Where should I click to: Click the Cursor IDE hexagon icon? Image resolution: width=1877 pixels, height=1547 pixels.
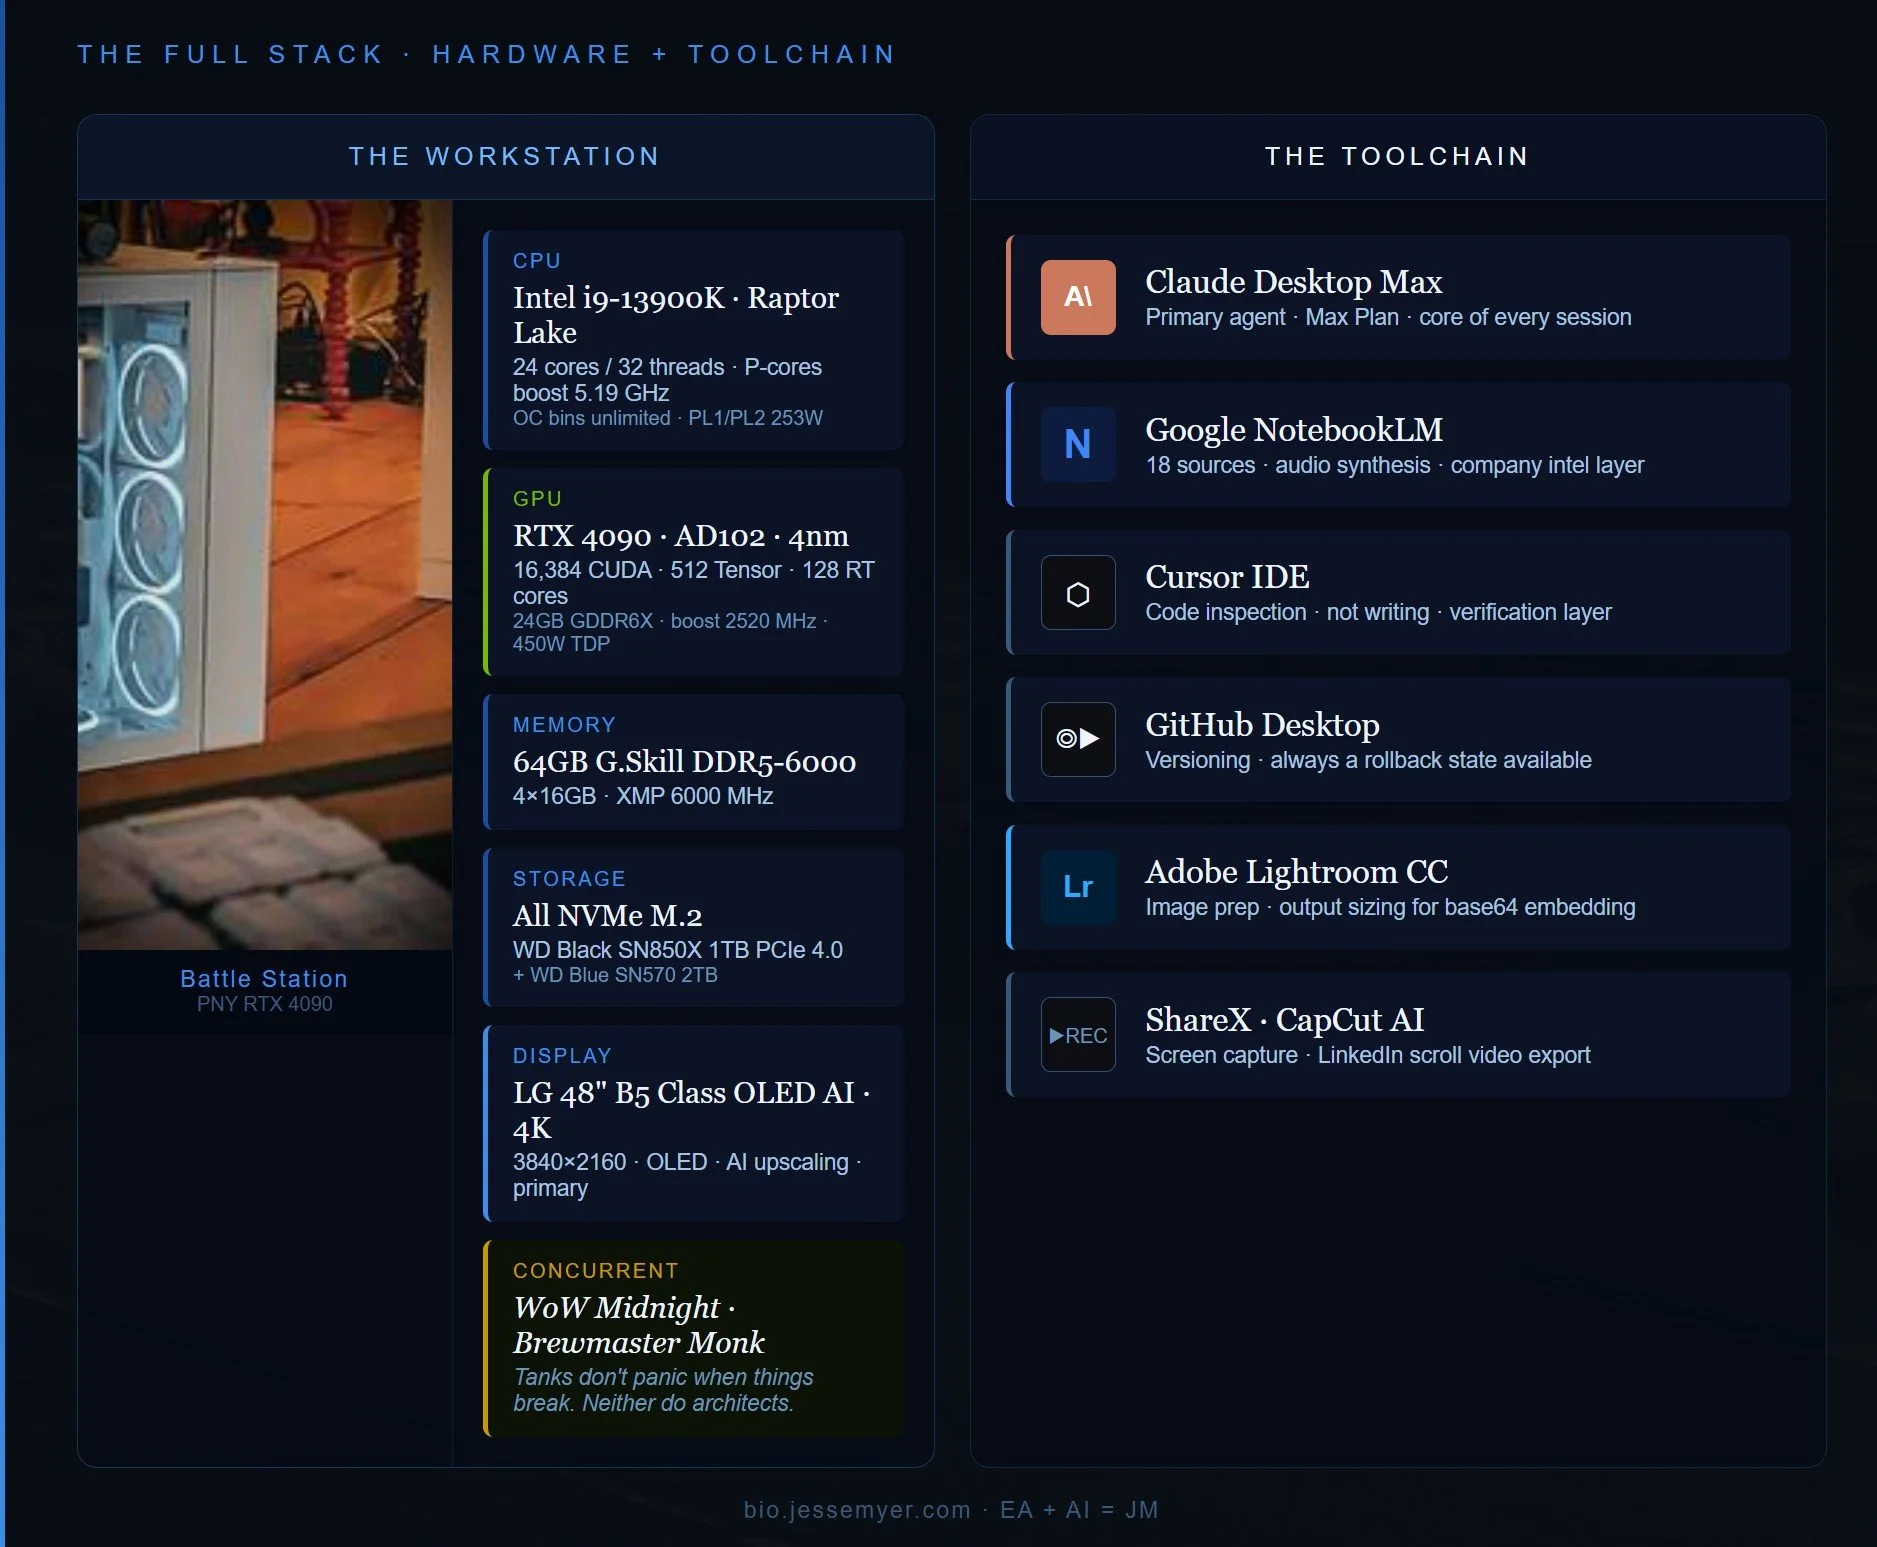click(x=1078, y=592)
